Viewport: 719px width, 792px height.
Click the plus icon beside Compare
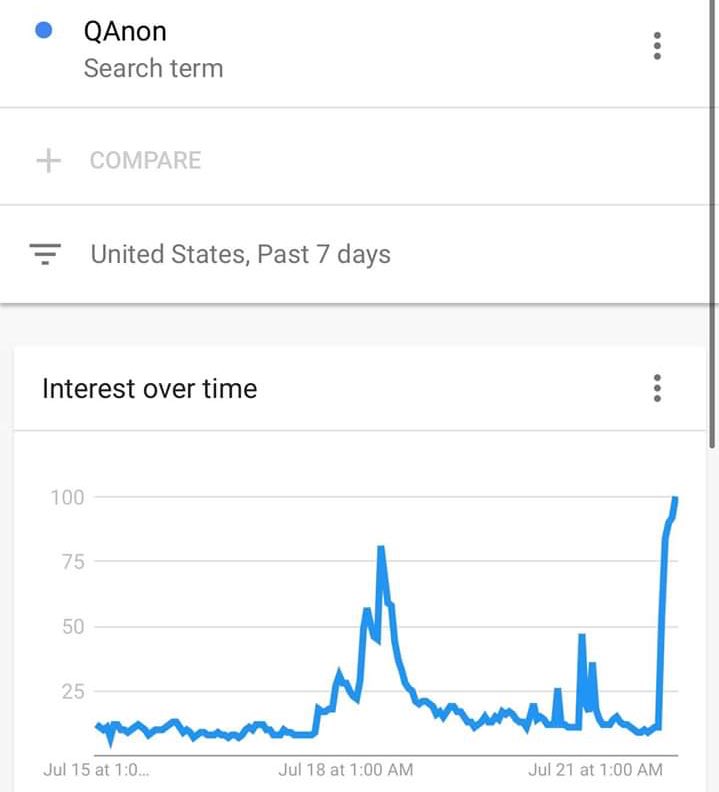(49, 161)
